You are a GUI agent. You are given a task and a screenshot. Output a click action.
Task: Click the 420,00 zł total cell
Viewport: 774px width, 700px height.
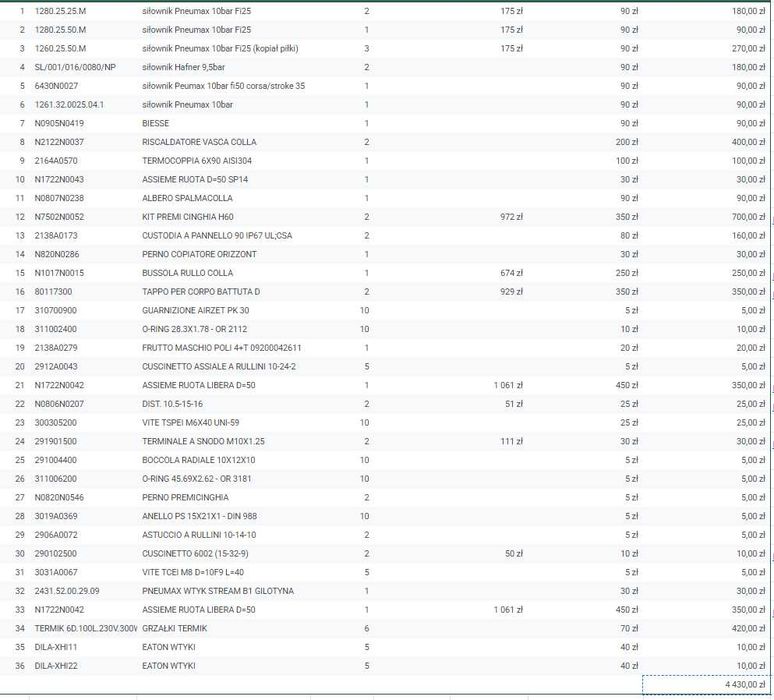pyautogui.click(x=748, y=629)
